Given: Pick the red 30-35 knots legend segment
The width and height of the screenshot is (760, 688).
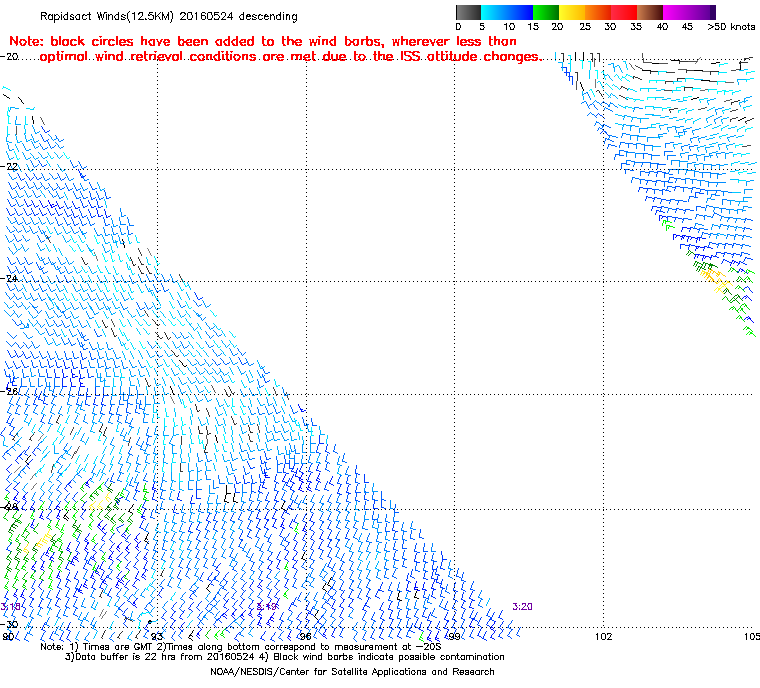Looking at the screenshot, I should pyautogui.click(x=624, y=12).
